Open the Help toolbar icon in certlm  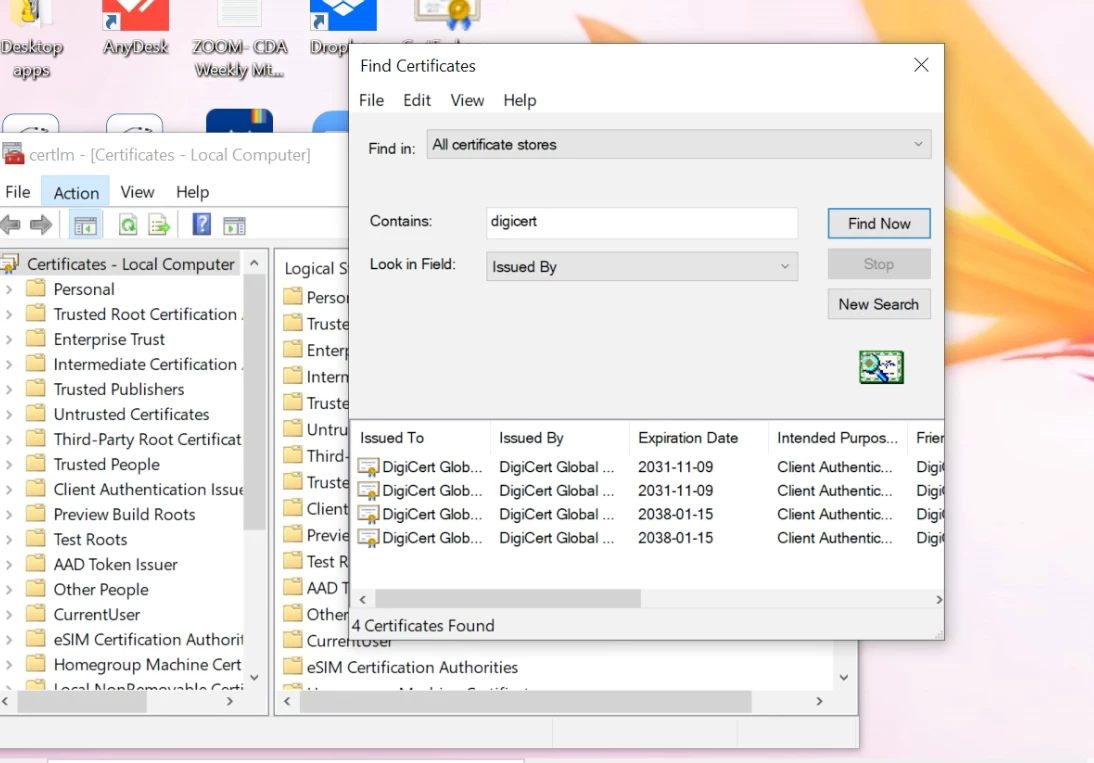pos(202,225)
